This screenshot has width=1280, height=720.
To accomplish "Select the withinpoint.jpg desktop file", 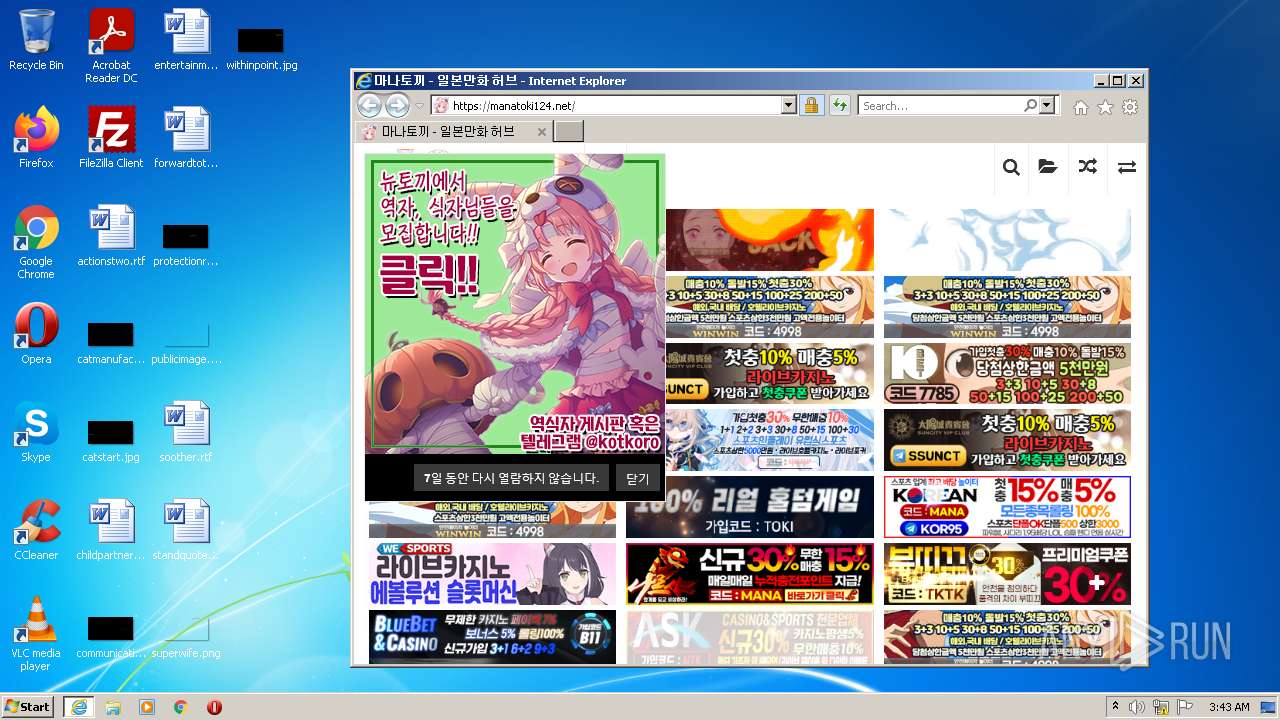I will point(261,49).
